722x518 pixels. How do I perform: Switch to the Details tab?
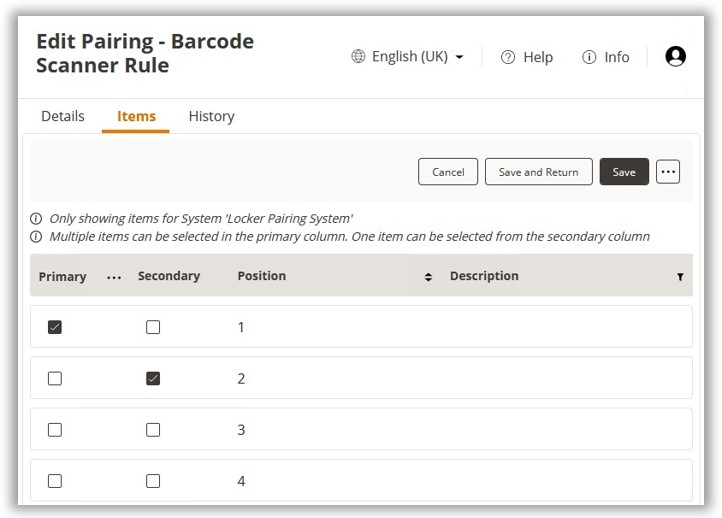[x=63, y=116]
